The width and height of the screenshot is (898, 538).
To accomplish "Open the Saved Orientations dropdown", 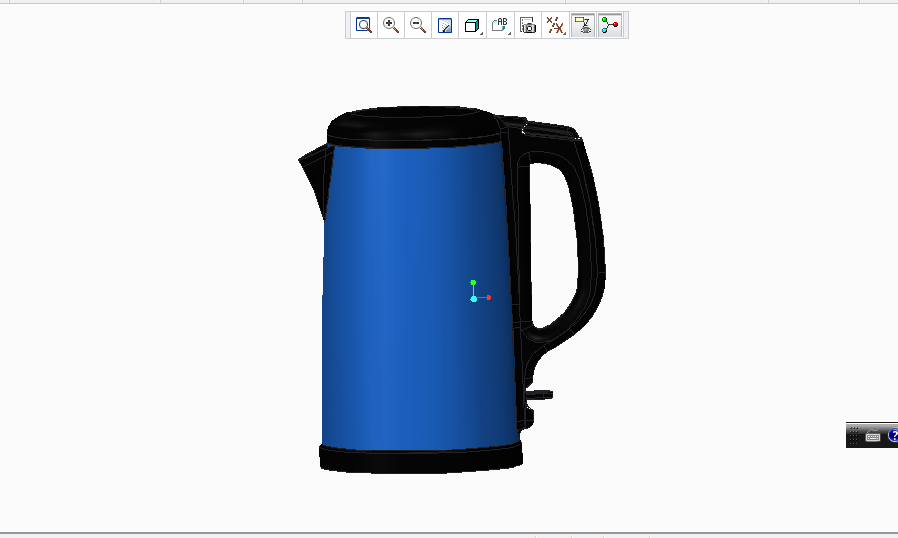I will coord(500,25).
